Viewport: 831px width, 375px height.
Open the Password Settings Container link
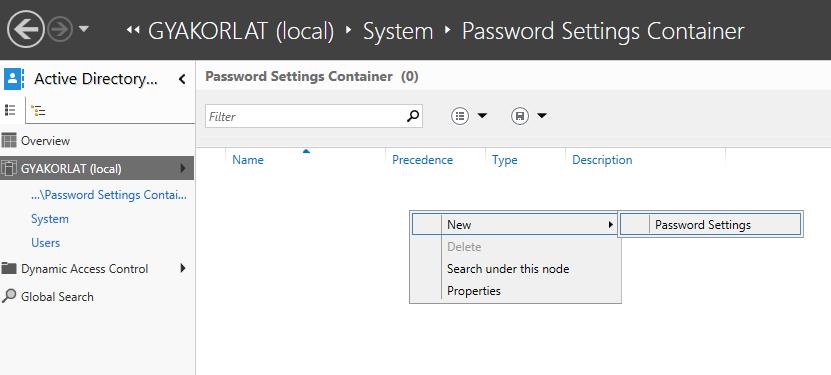(109, 195)
